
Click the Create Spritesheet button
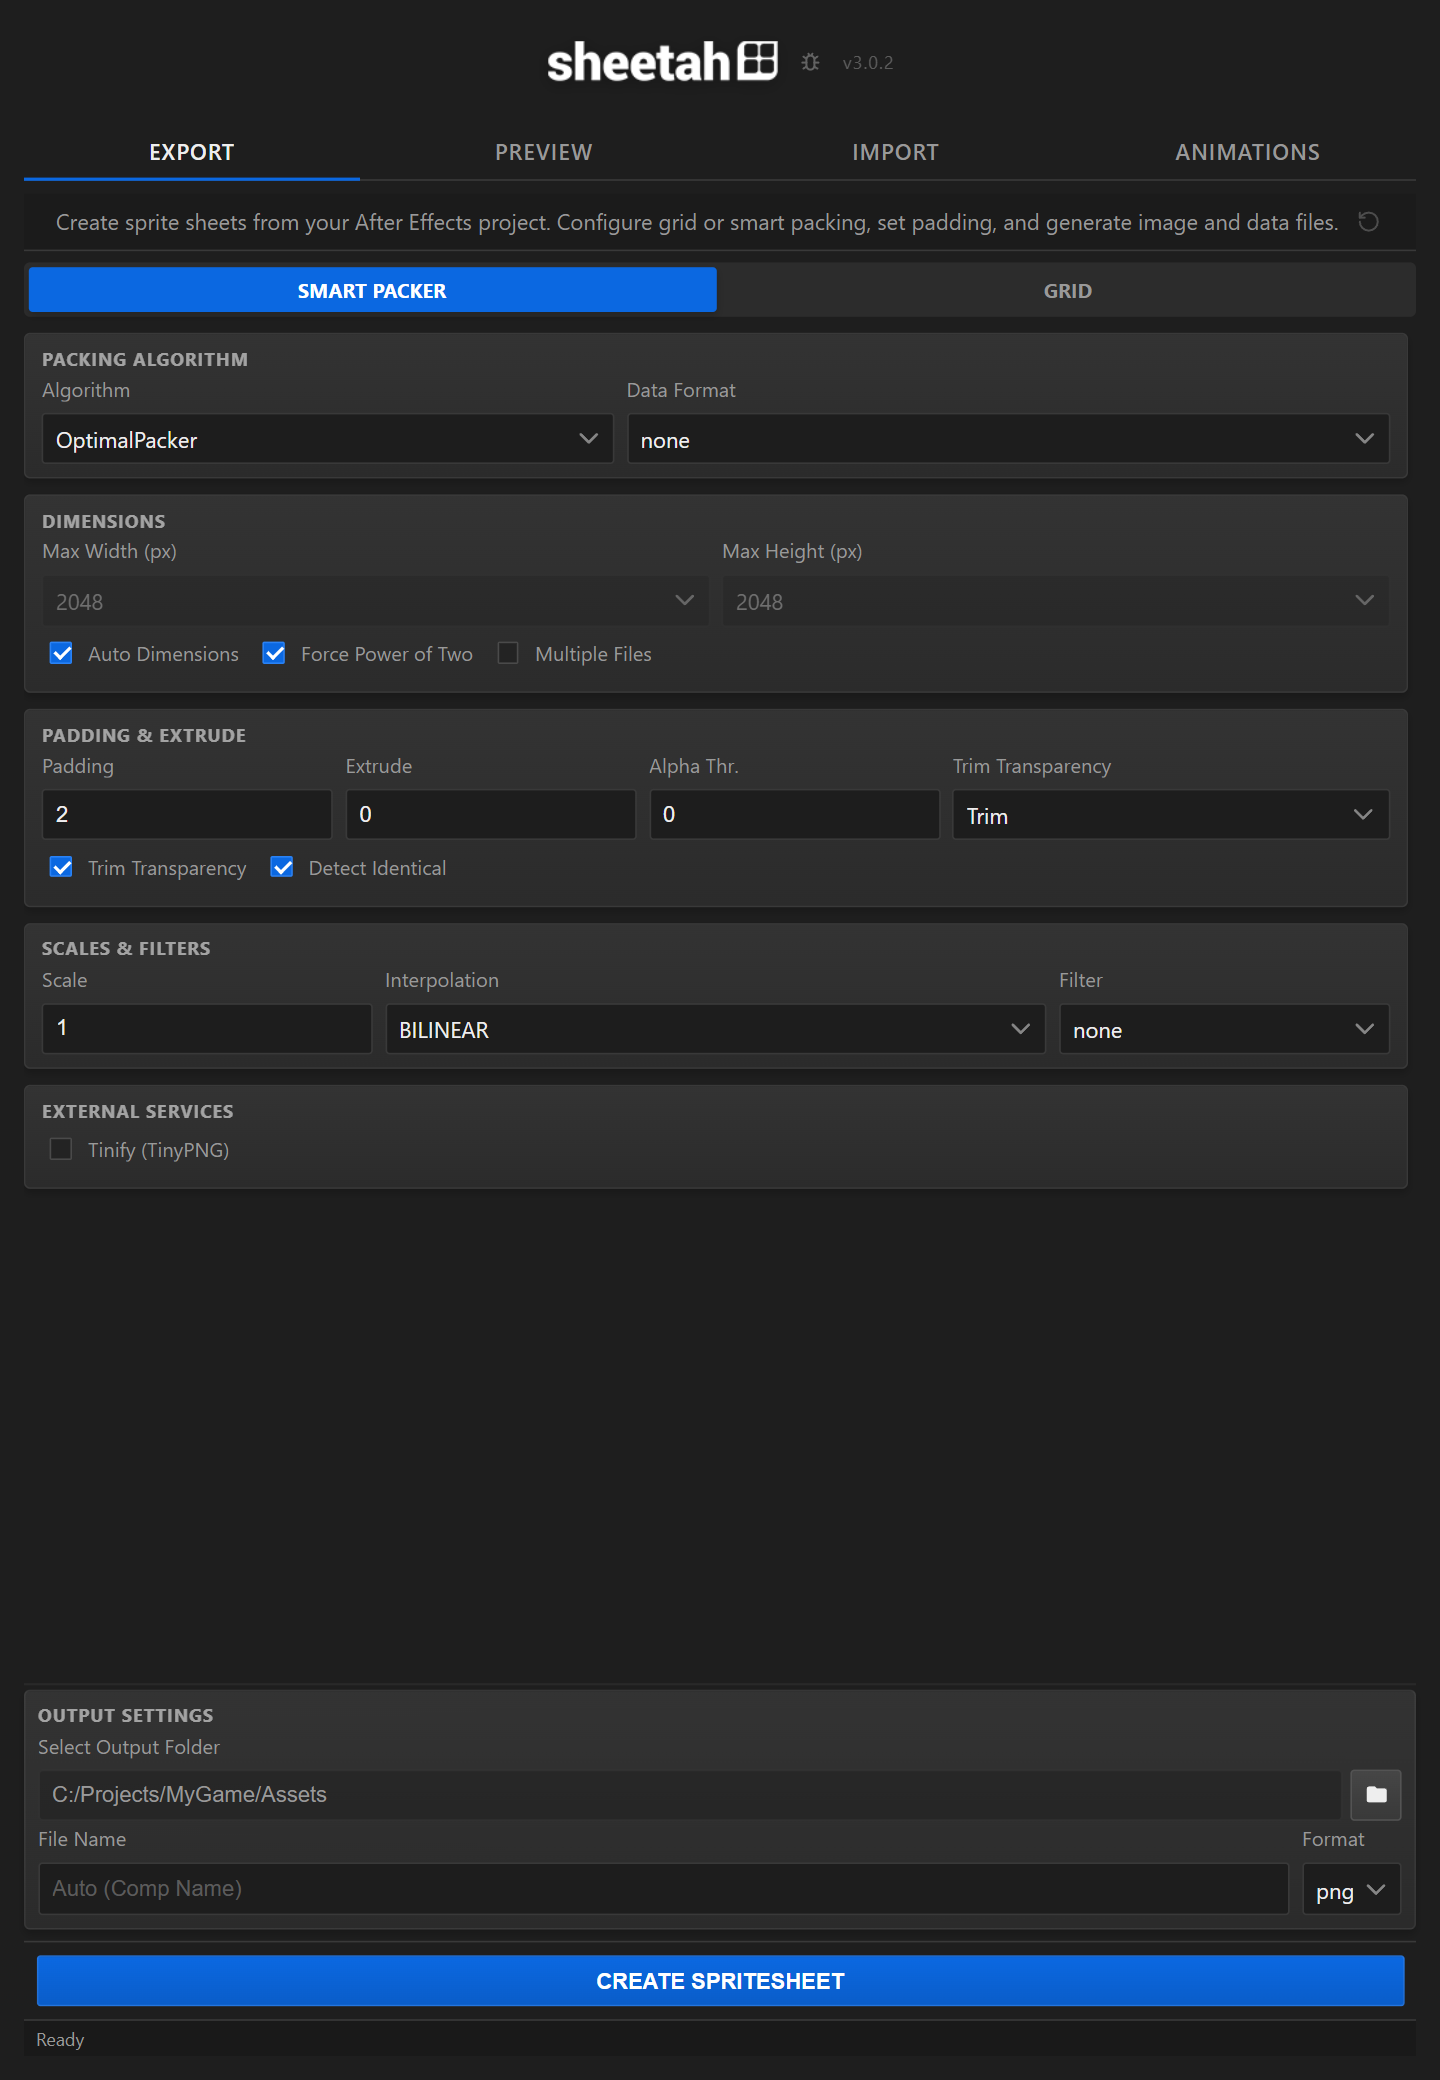tap(720, 1981)
